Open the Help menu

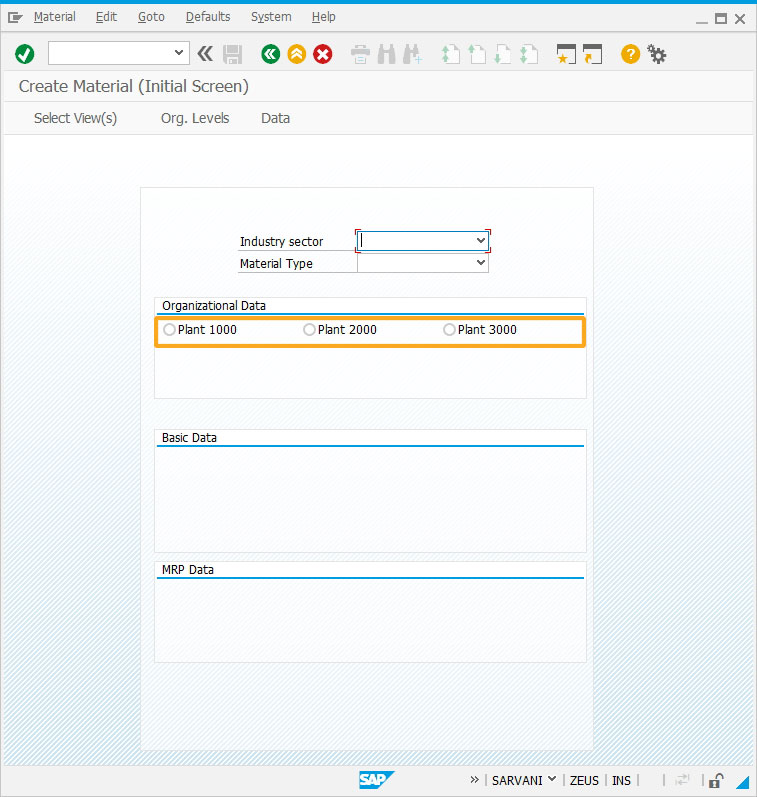pos(323,17)
